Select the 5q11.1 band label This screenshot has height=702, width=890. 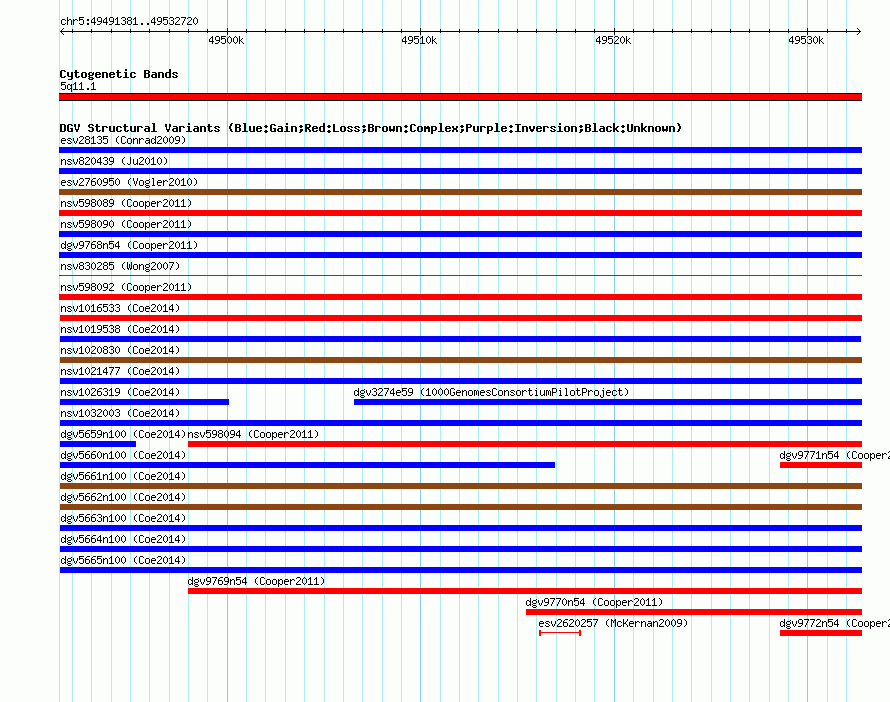point(78,86)
